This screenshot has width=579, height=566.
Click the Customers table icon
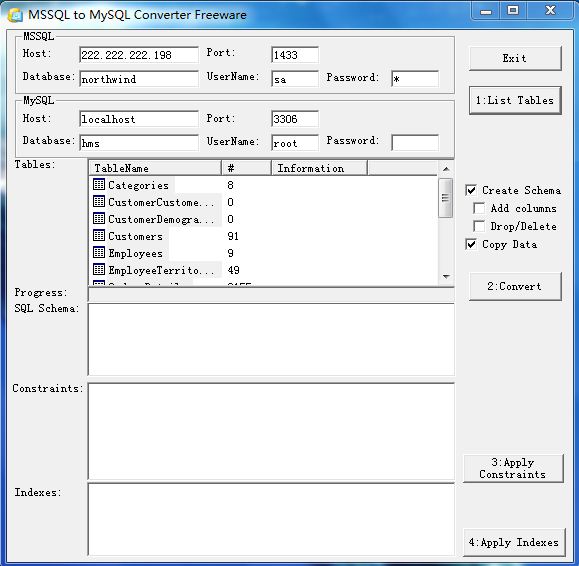point(99,235)
